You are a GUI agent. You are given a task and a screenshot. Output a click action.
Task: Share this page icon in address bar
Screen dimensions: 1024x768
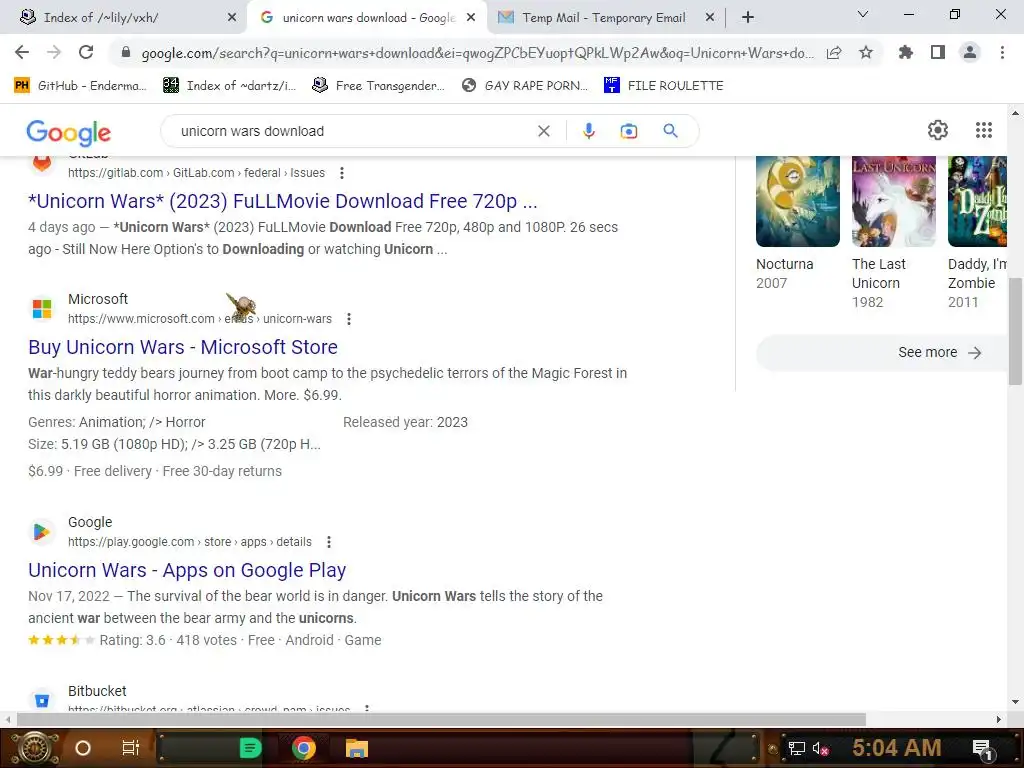click(x=834, y=53)
